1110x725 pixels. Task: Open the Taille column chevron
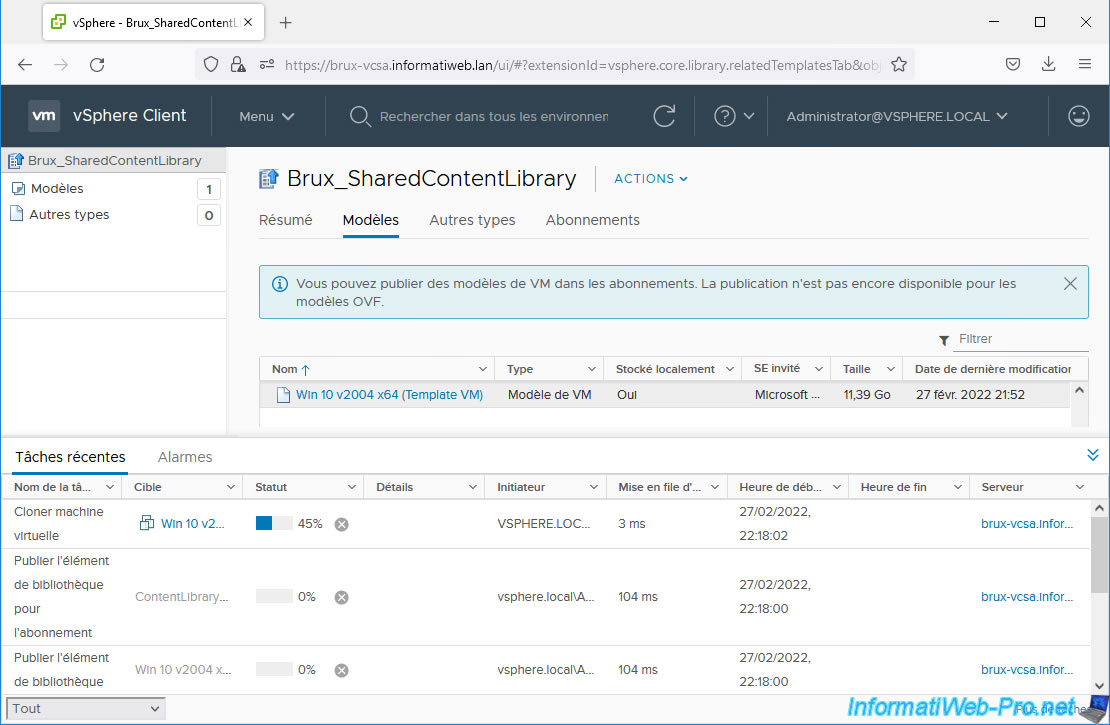(x=891, y=369)
